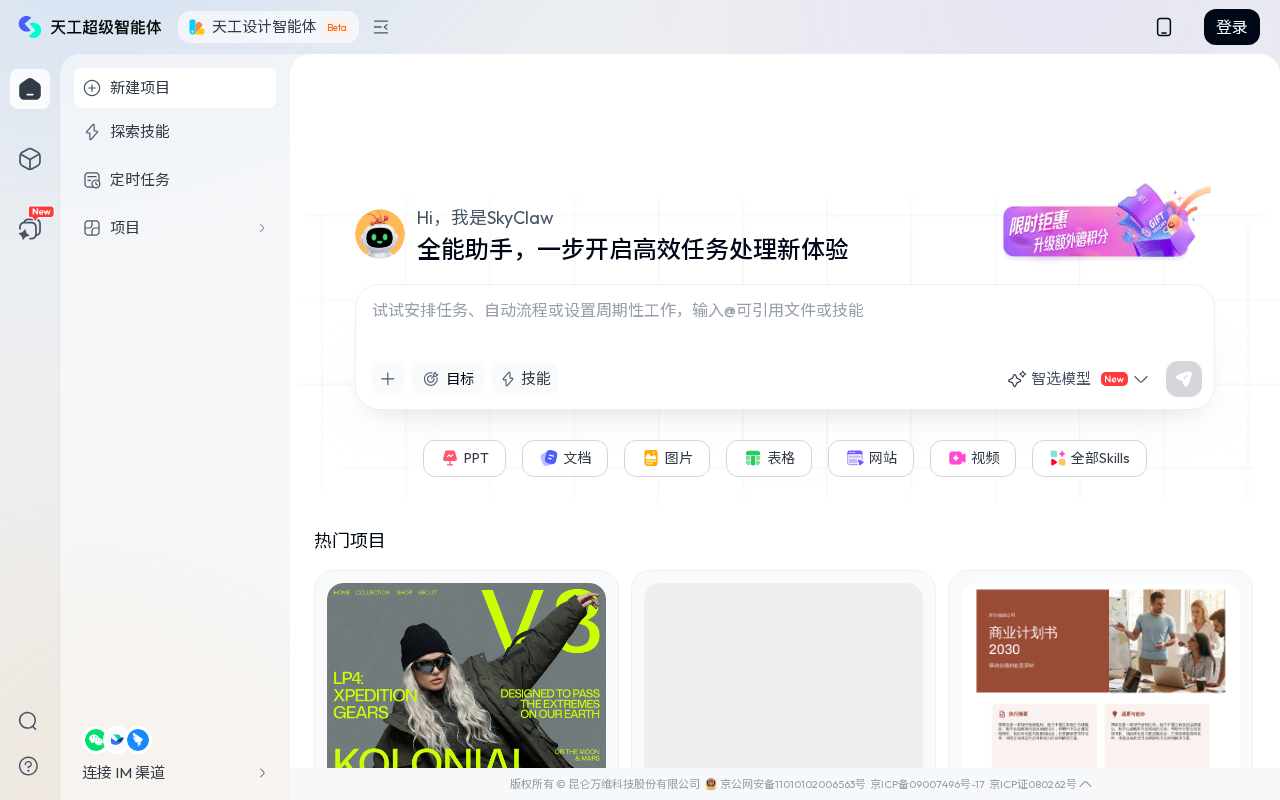Click the 热门项目 heading
This screenshot has width=1280, height=800.
pos(350,540)
